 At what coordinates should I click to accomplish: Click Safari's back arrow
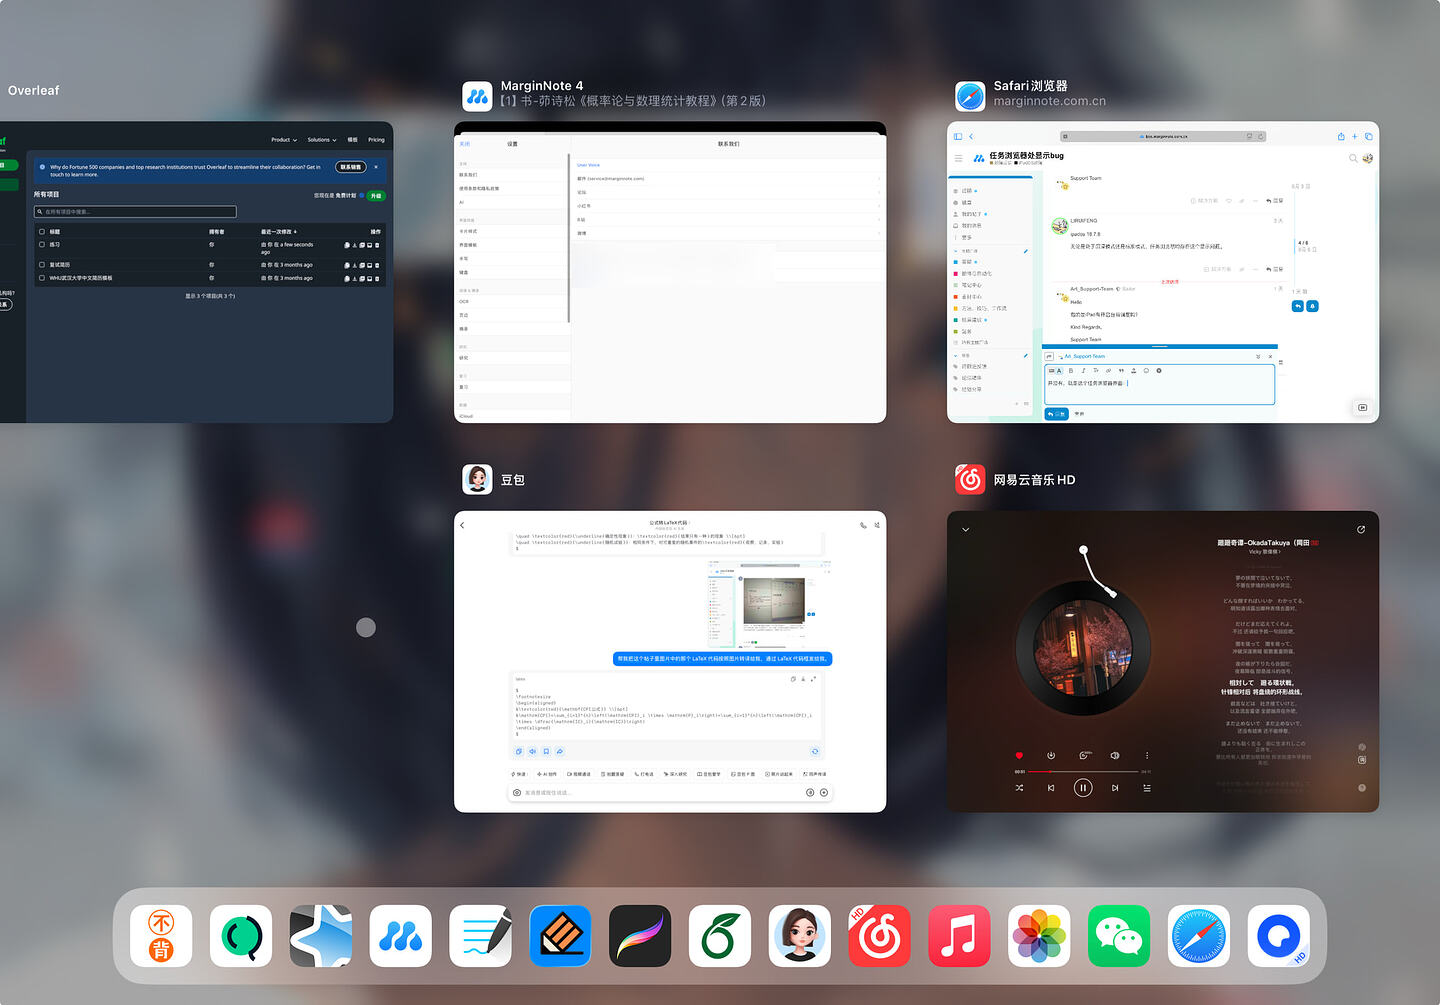click(971, 136)
